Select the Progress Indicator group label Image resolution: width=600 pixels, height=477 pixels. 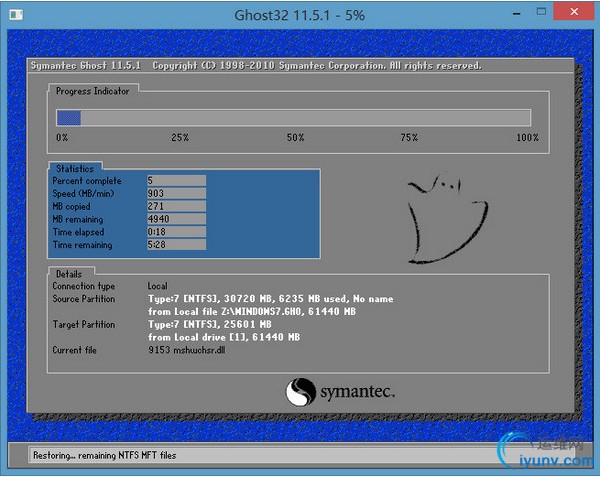93,91
